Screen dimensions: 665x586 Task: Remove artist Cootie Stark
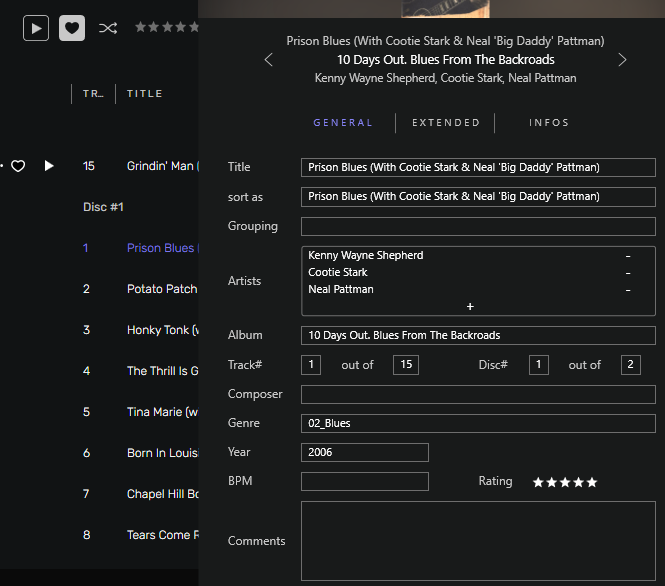click(x=628, y=273)
